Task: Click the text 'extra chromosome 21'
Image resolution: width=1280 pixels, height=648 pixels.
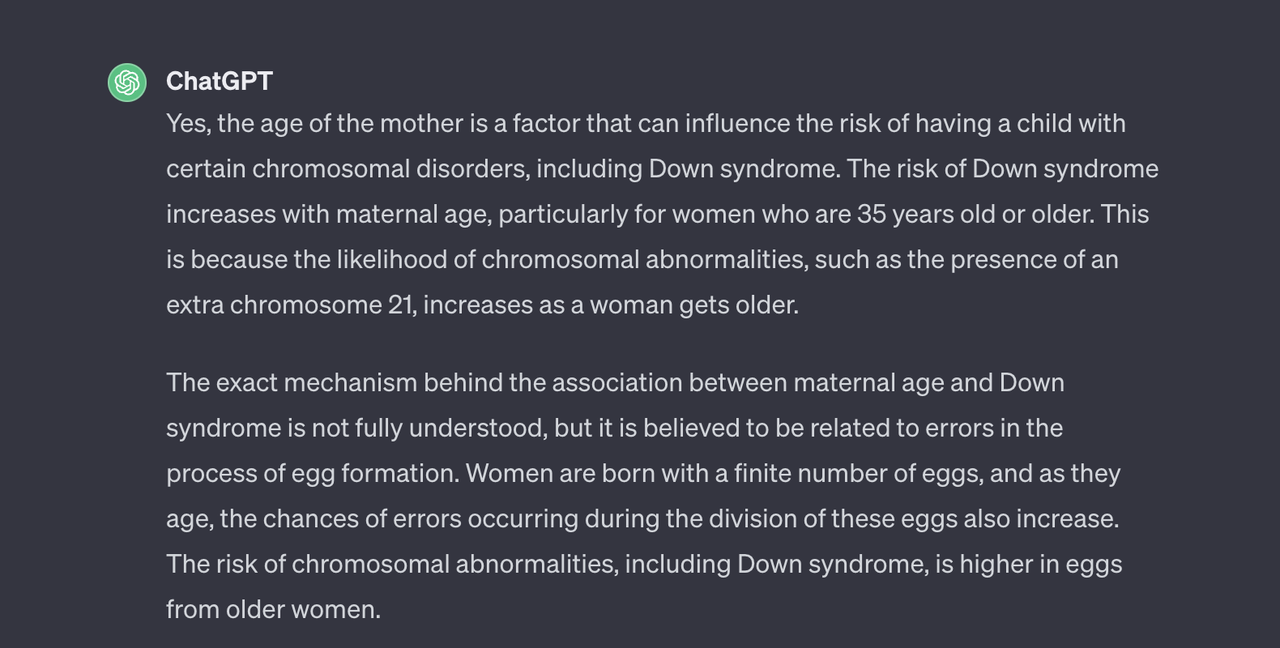Action: pyautogui.click(x=290, y=304)
